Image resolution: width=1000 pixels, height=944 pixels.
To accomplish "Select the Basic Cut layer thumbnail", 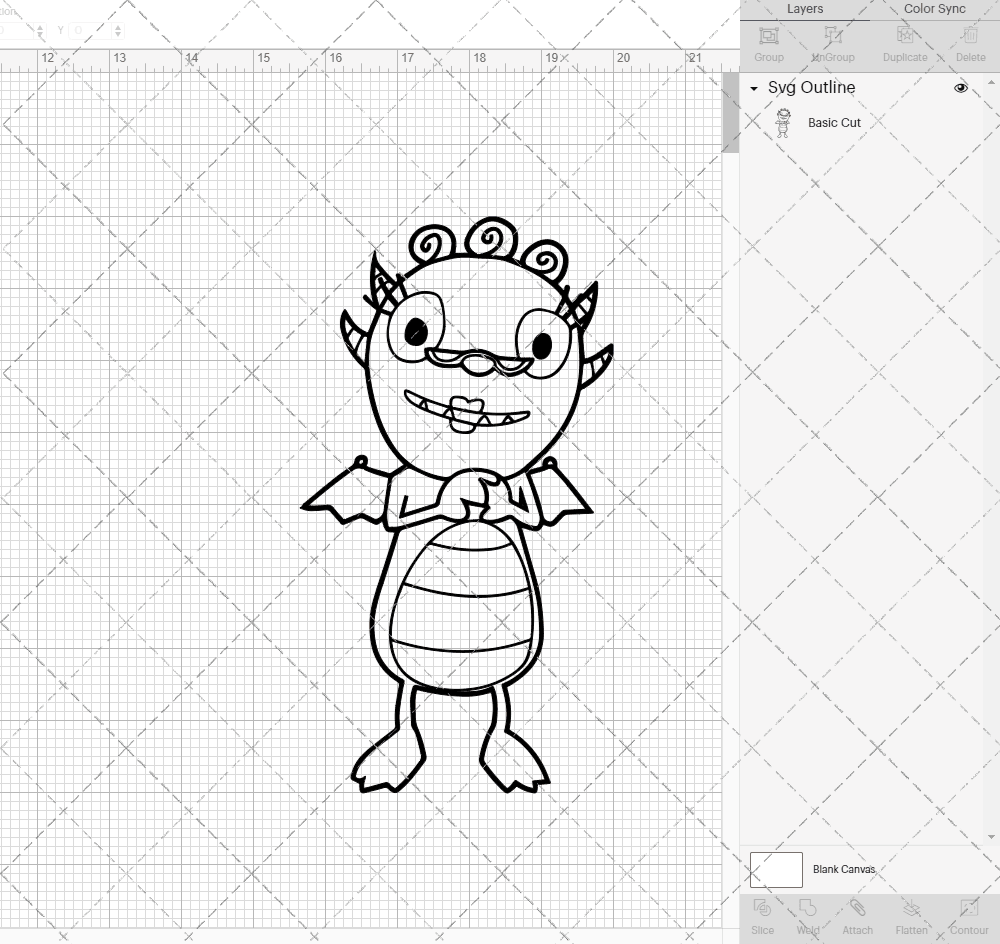I will click(783, 123).
